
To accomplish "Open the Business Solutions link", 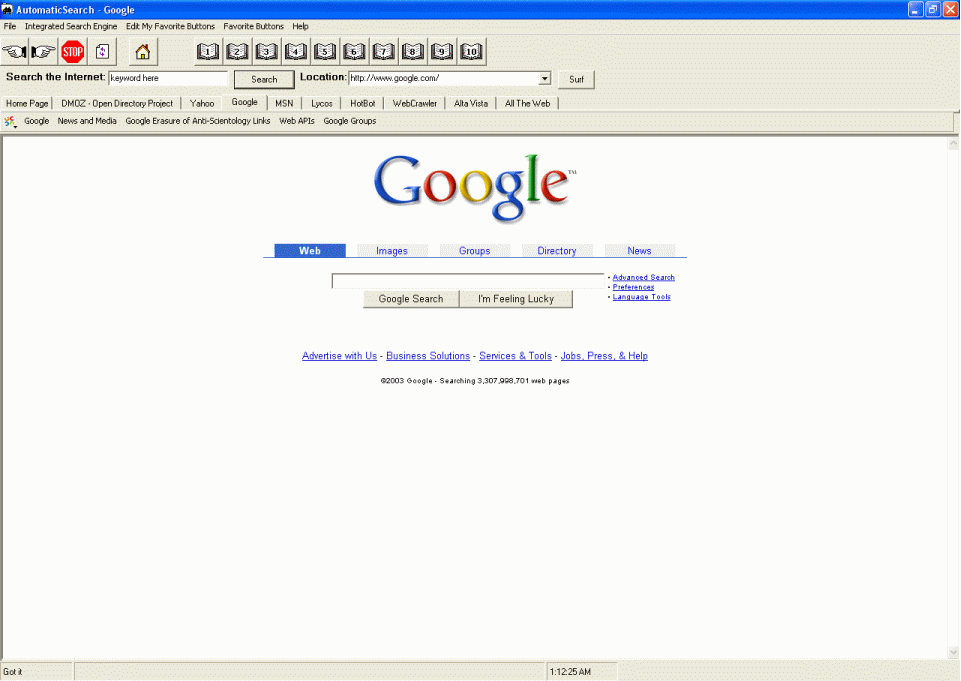I will pos(428,356).
